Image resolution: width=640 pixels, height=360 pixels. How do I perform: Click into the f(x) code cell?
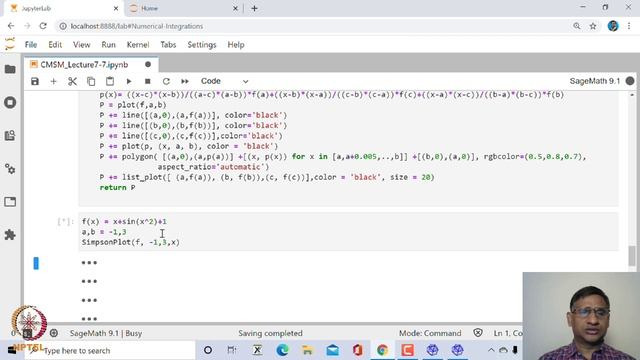(349, 231)
